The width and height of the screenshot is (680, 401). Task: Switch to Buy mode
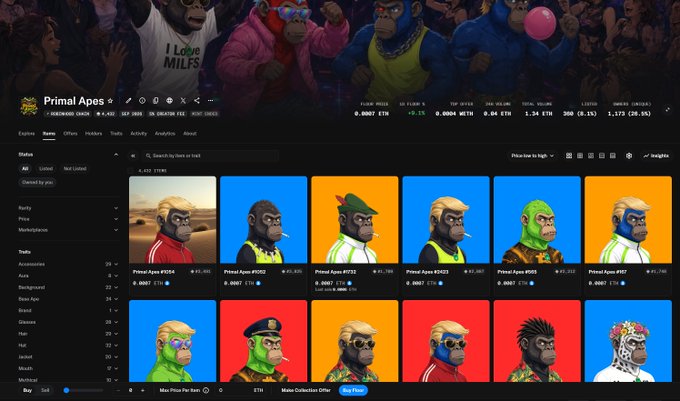27,390
